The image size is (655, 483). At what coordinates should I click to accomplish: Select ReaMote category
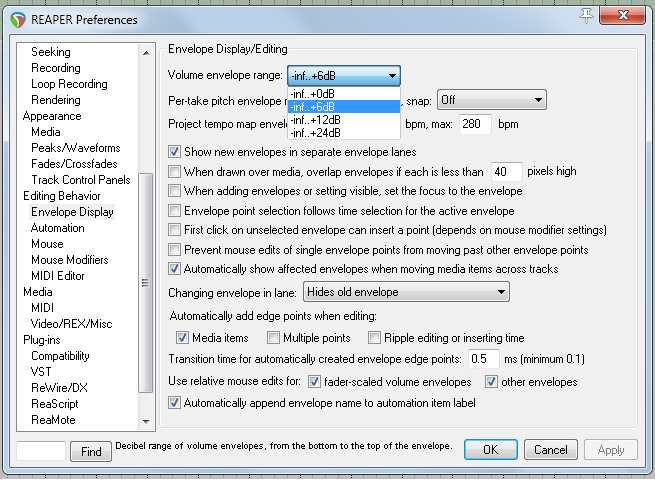click(x=53, y=419)
